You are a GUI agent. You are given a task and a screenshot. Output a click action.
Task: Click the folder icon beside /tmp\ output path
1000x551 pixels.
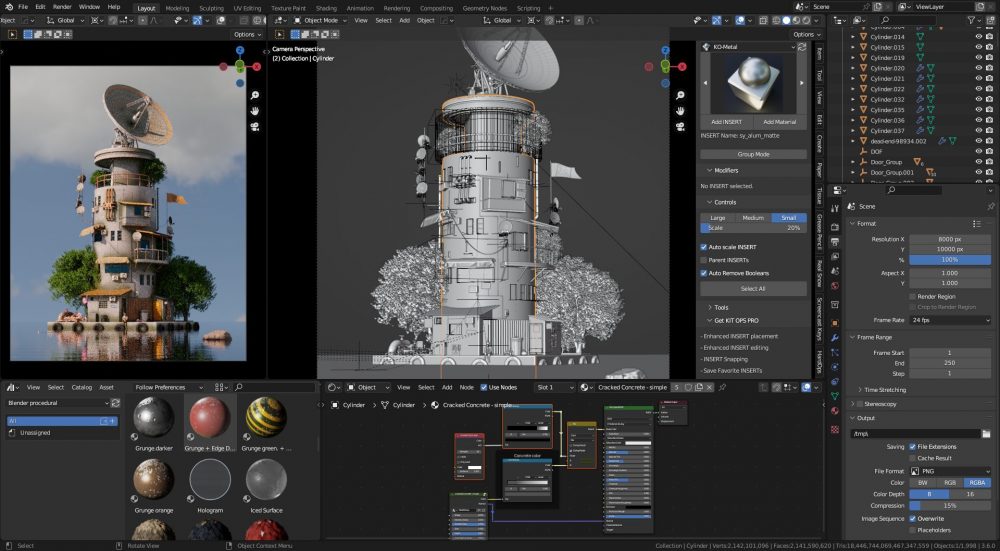coord(986,433)
